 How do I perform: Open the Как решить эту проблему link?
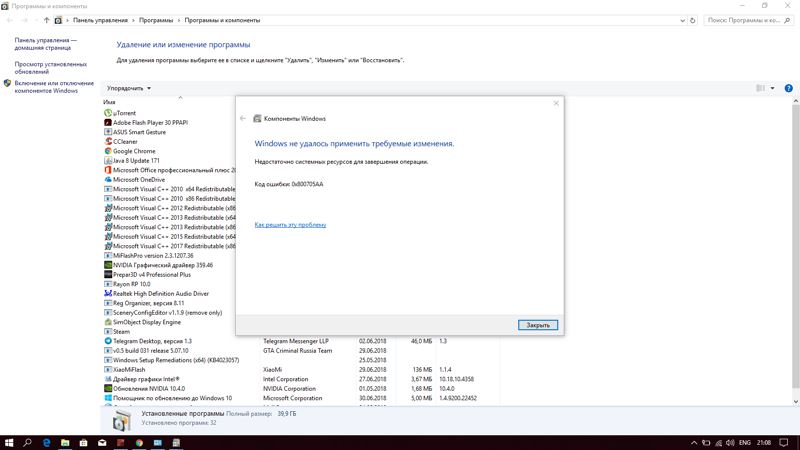click(290, 224)
